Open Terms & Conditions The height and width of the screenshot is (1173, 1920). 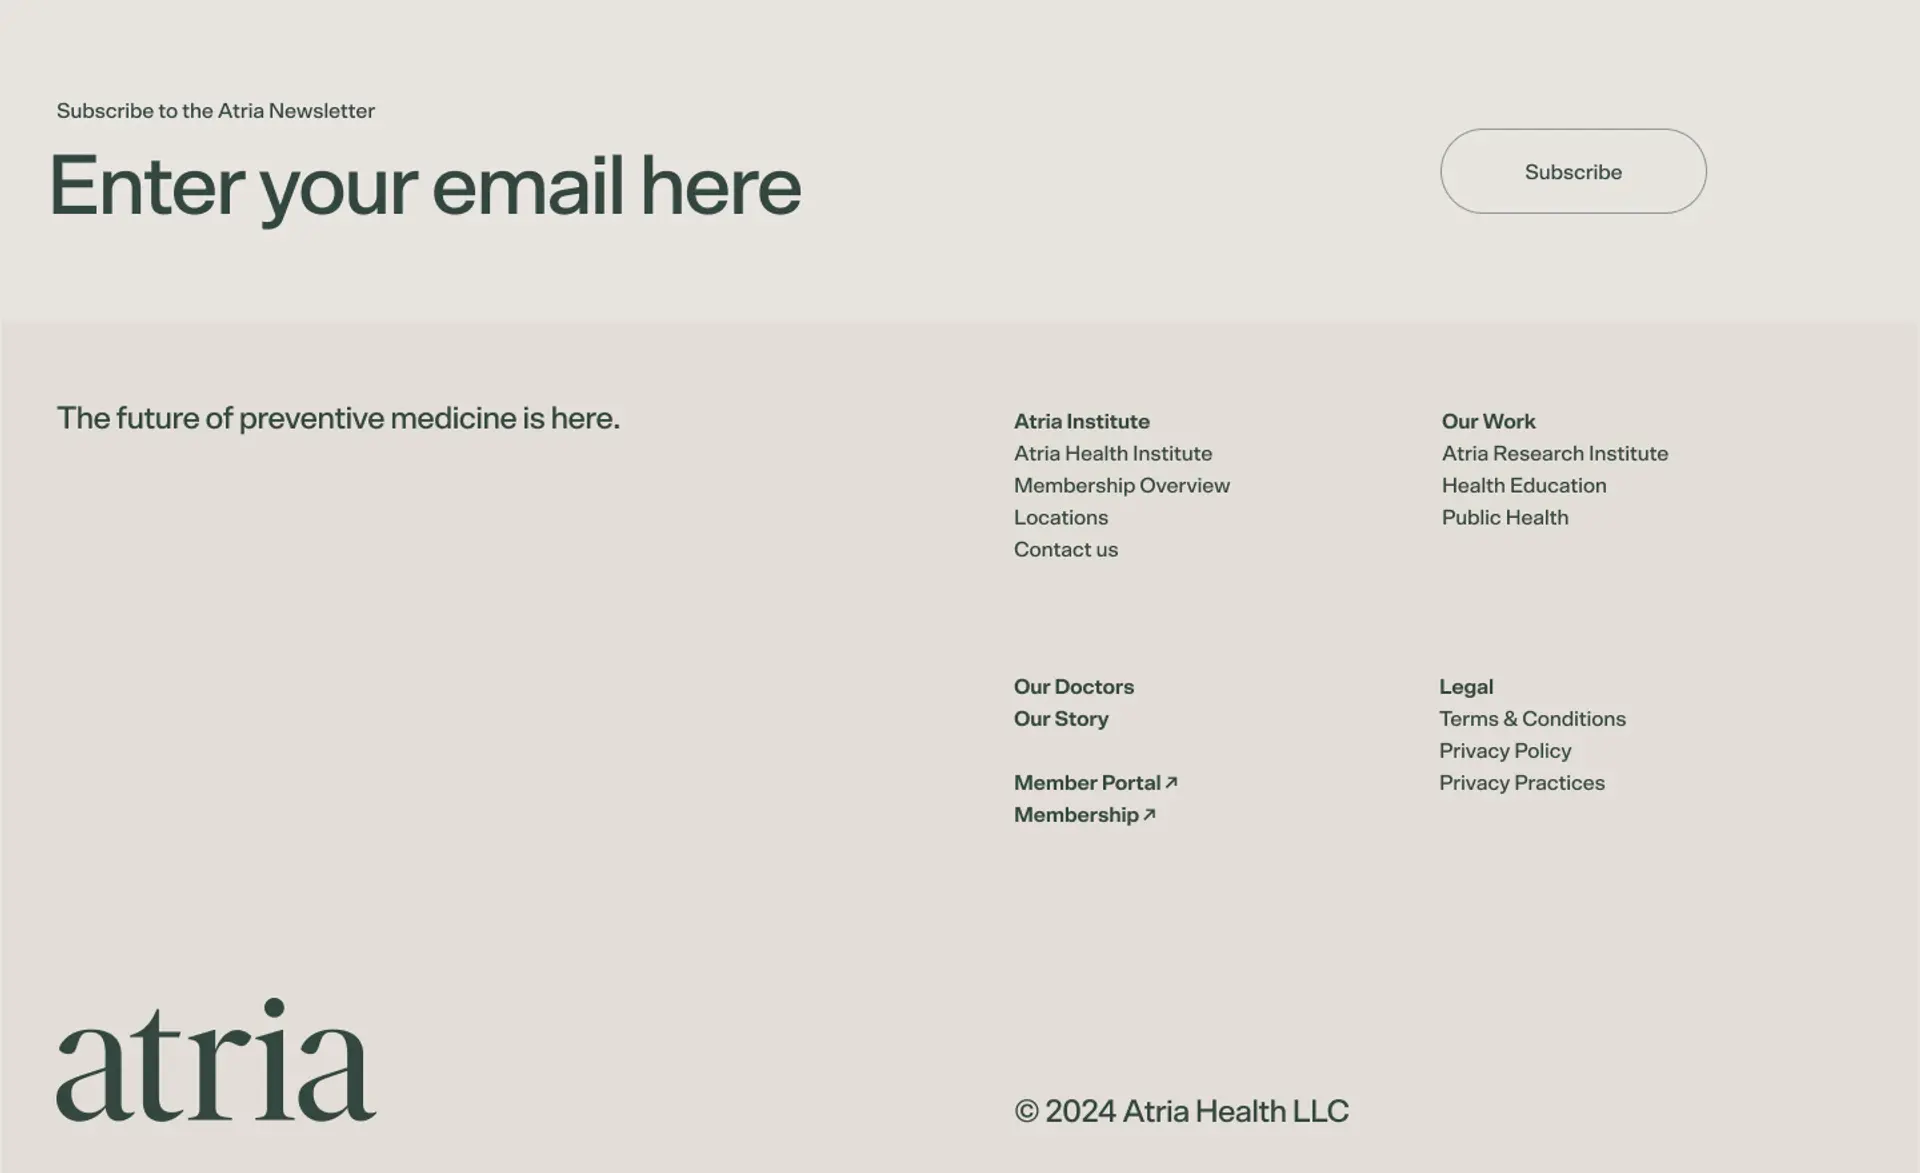[x=1532, y=719]
